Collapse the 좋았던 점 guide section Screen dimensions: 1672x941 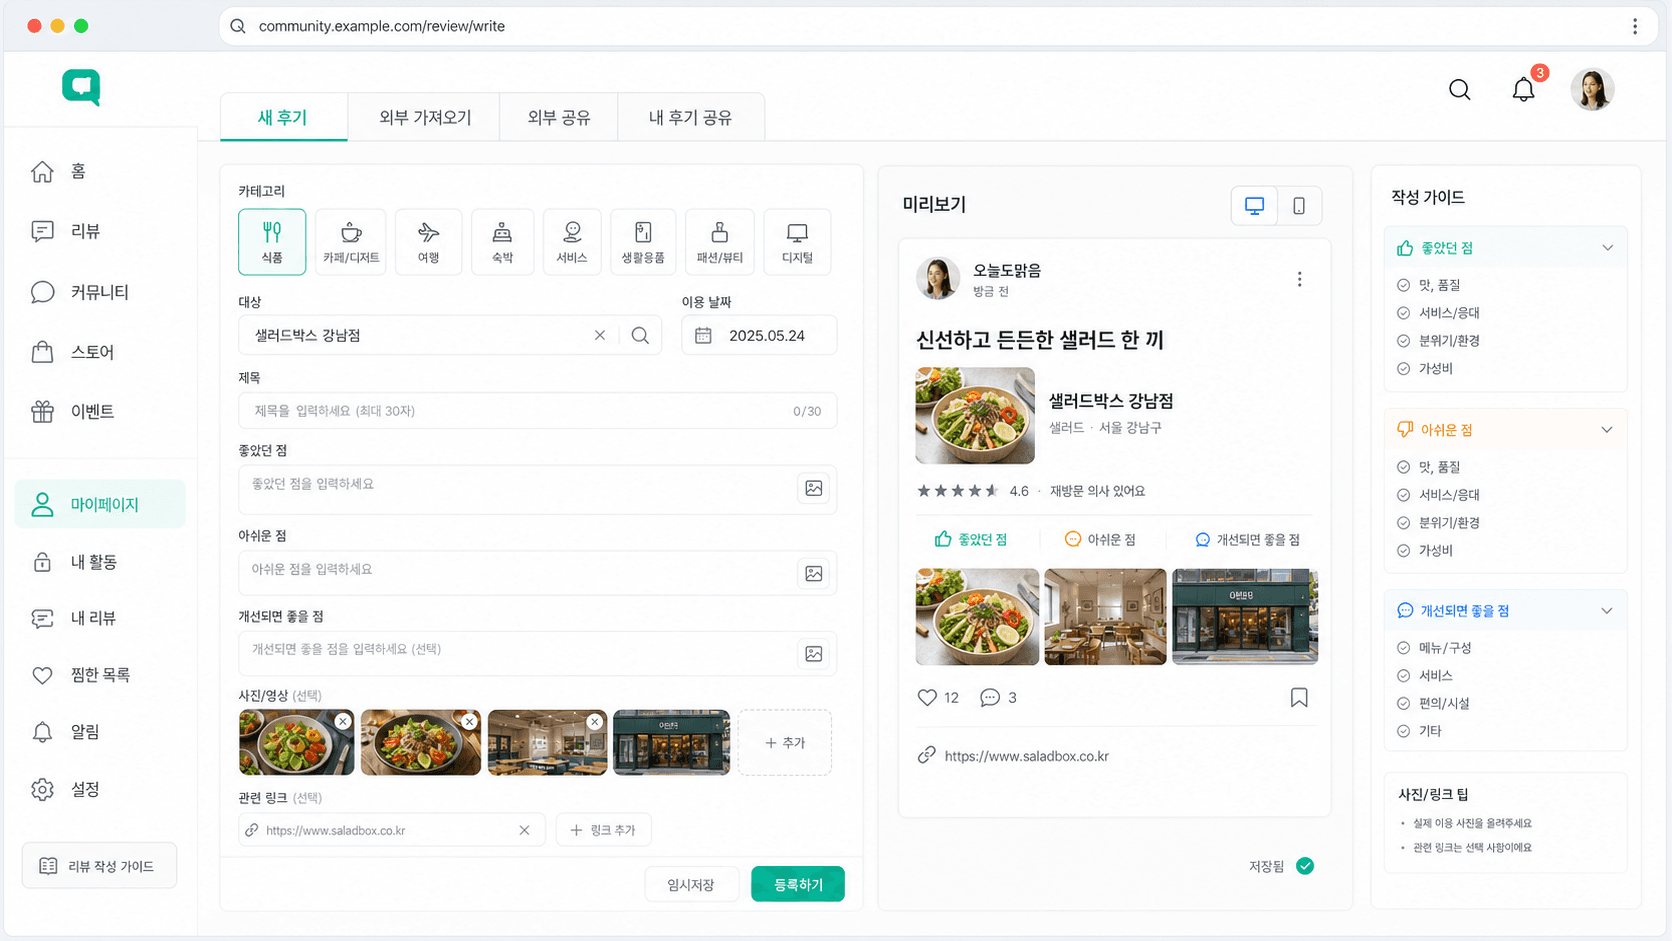[1607, 248]
